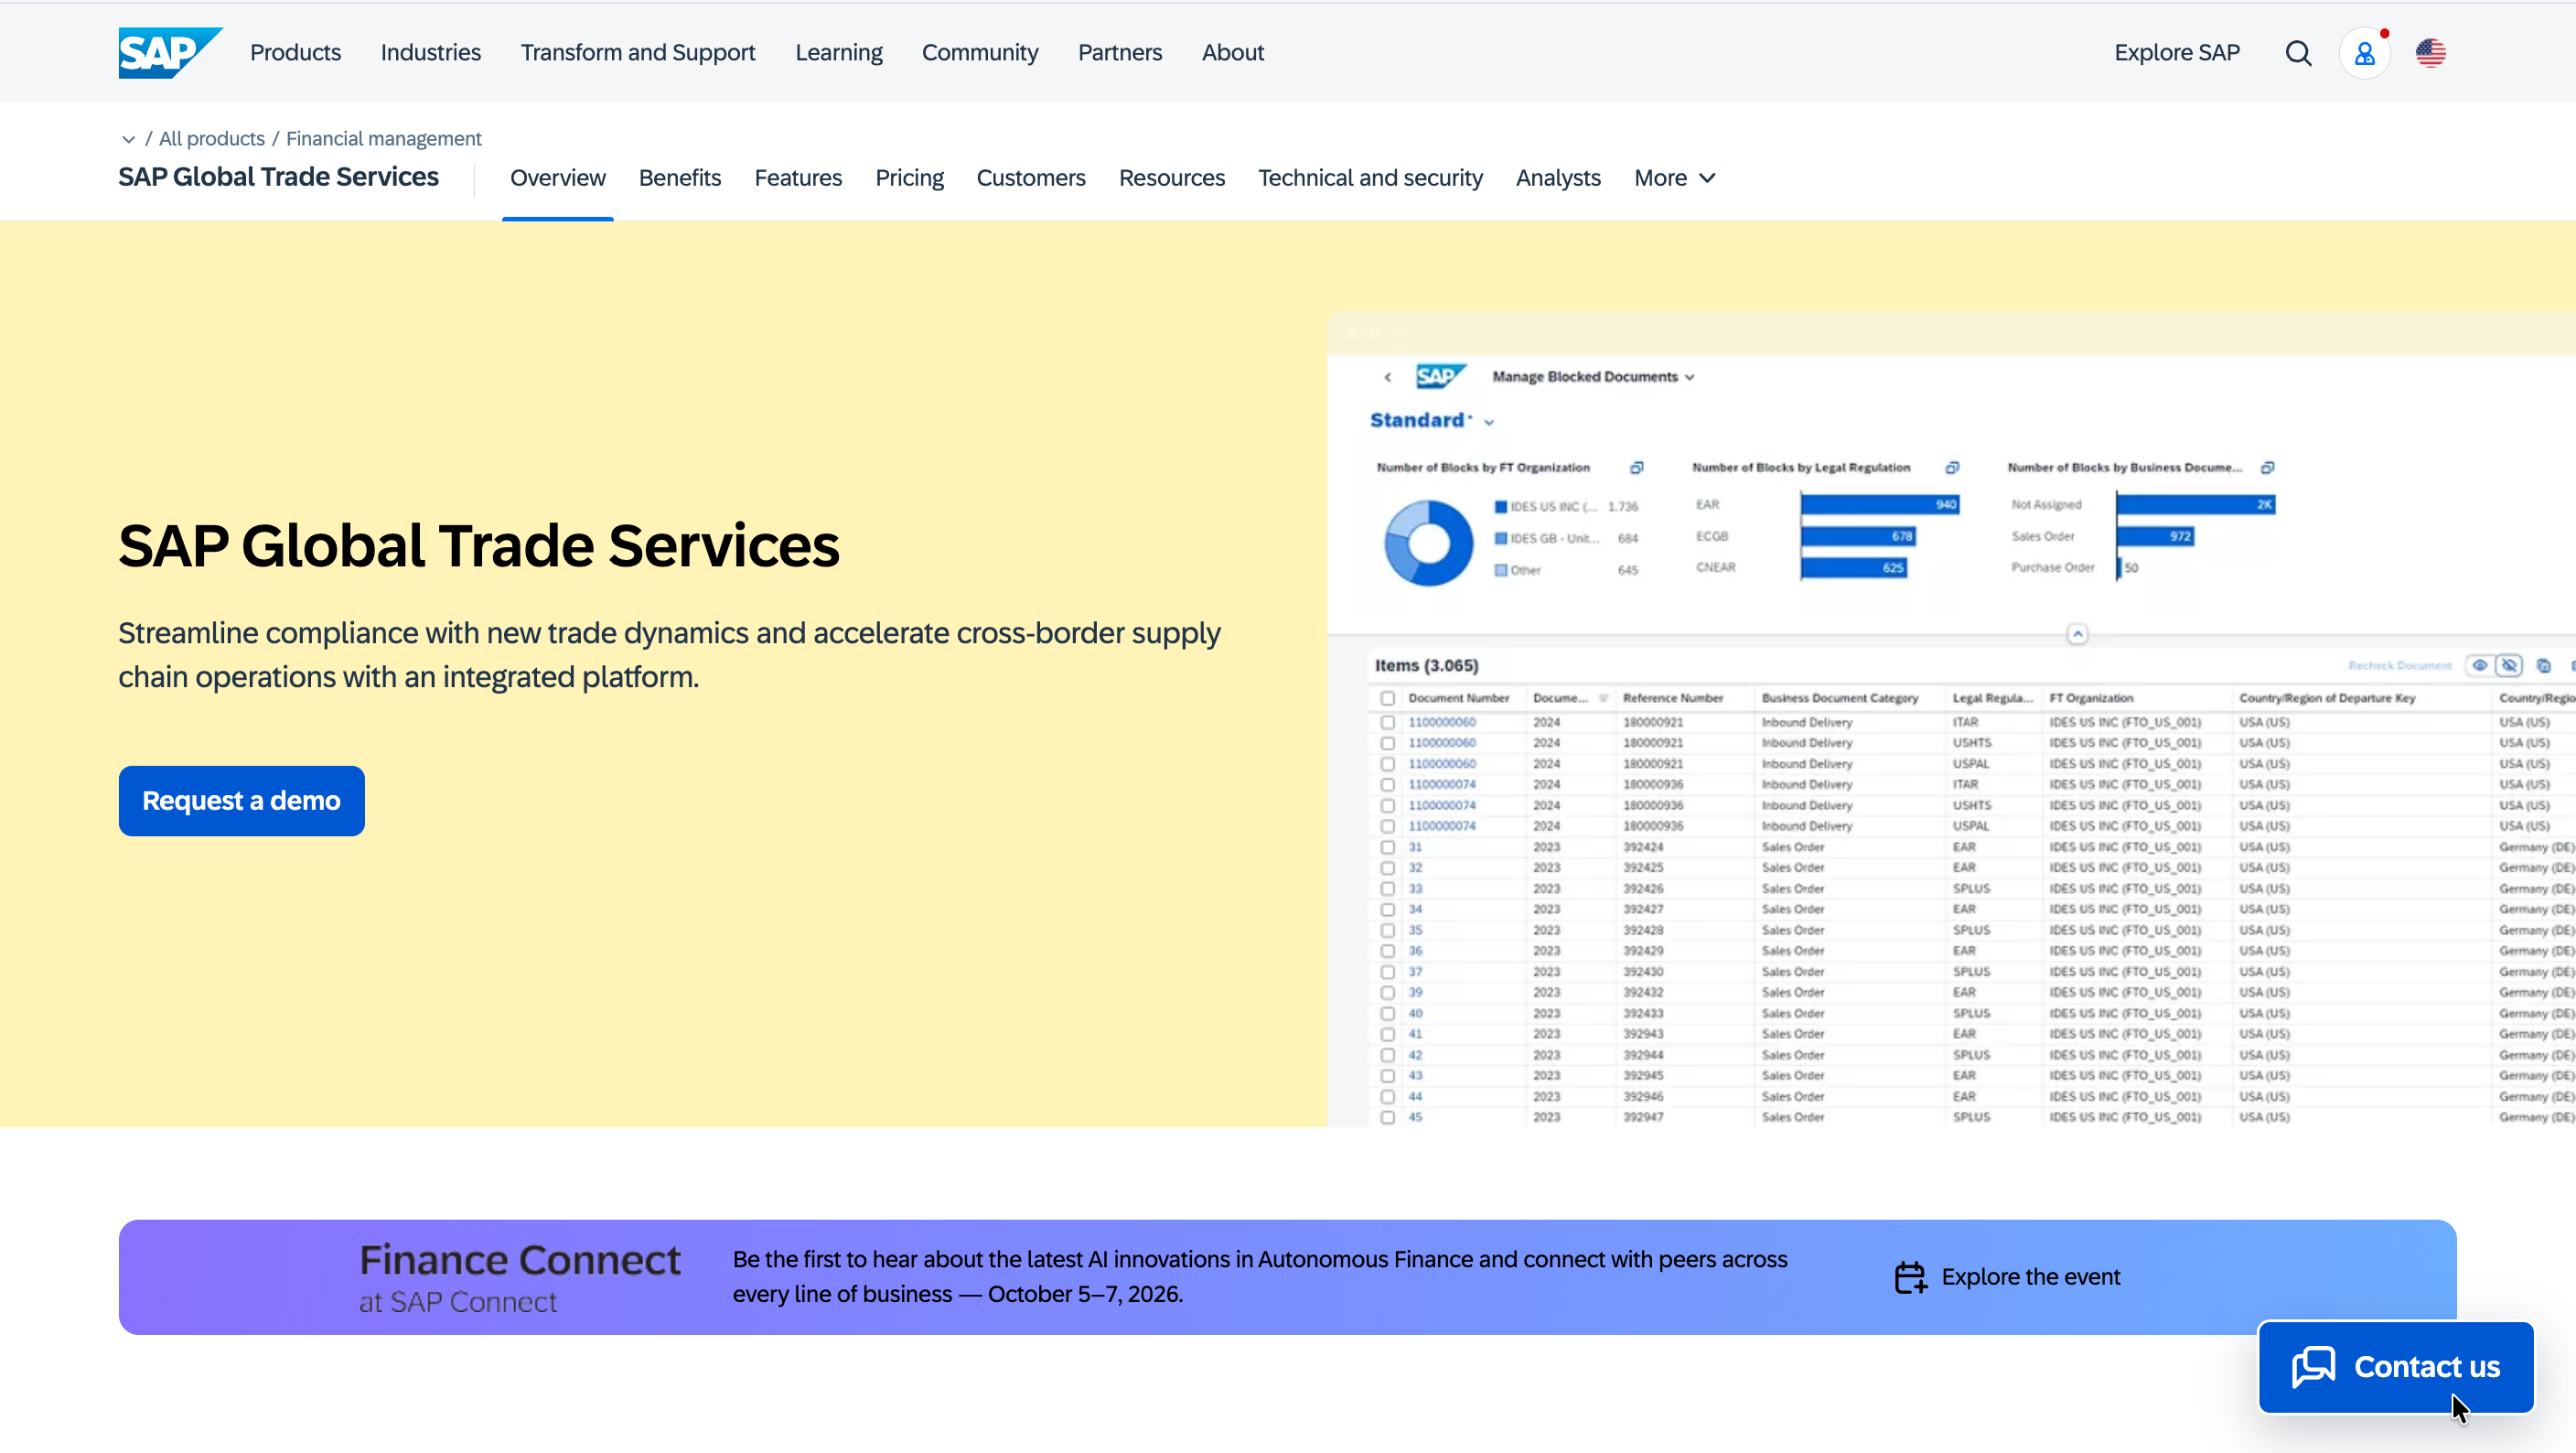Click the crossed-eye hide icon in Items toolbar
Screen dimensions: 2576x1453
click(x=2509, y=665)
